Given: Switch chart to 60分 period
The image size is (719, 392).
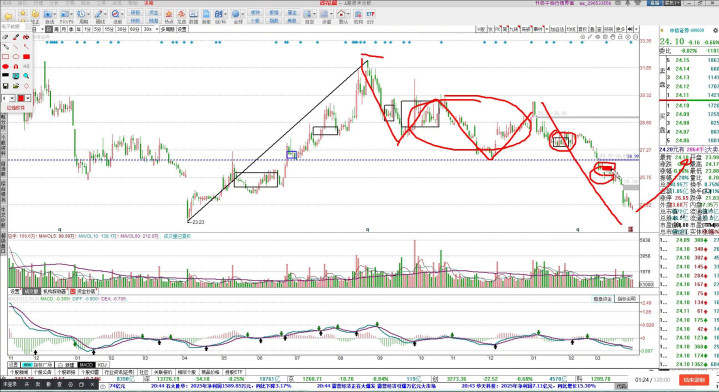Looking at the screenshot, I should [x=134, y=29].
